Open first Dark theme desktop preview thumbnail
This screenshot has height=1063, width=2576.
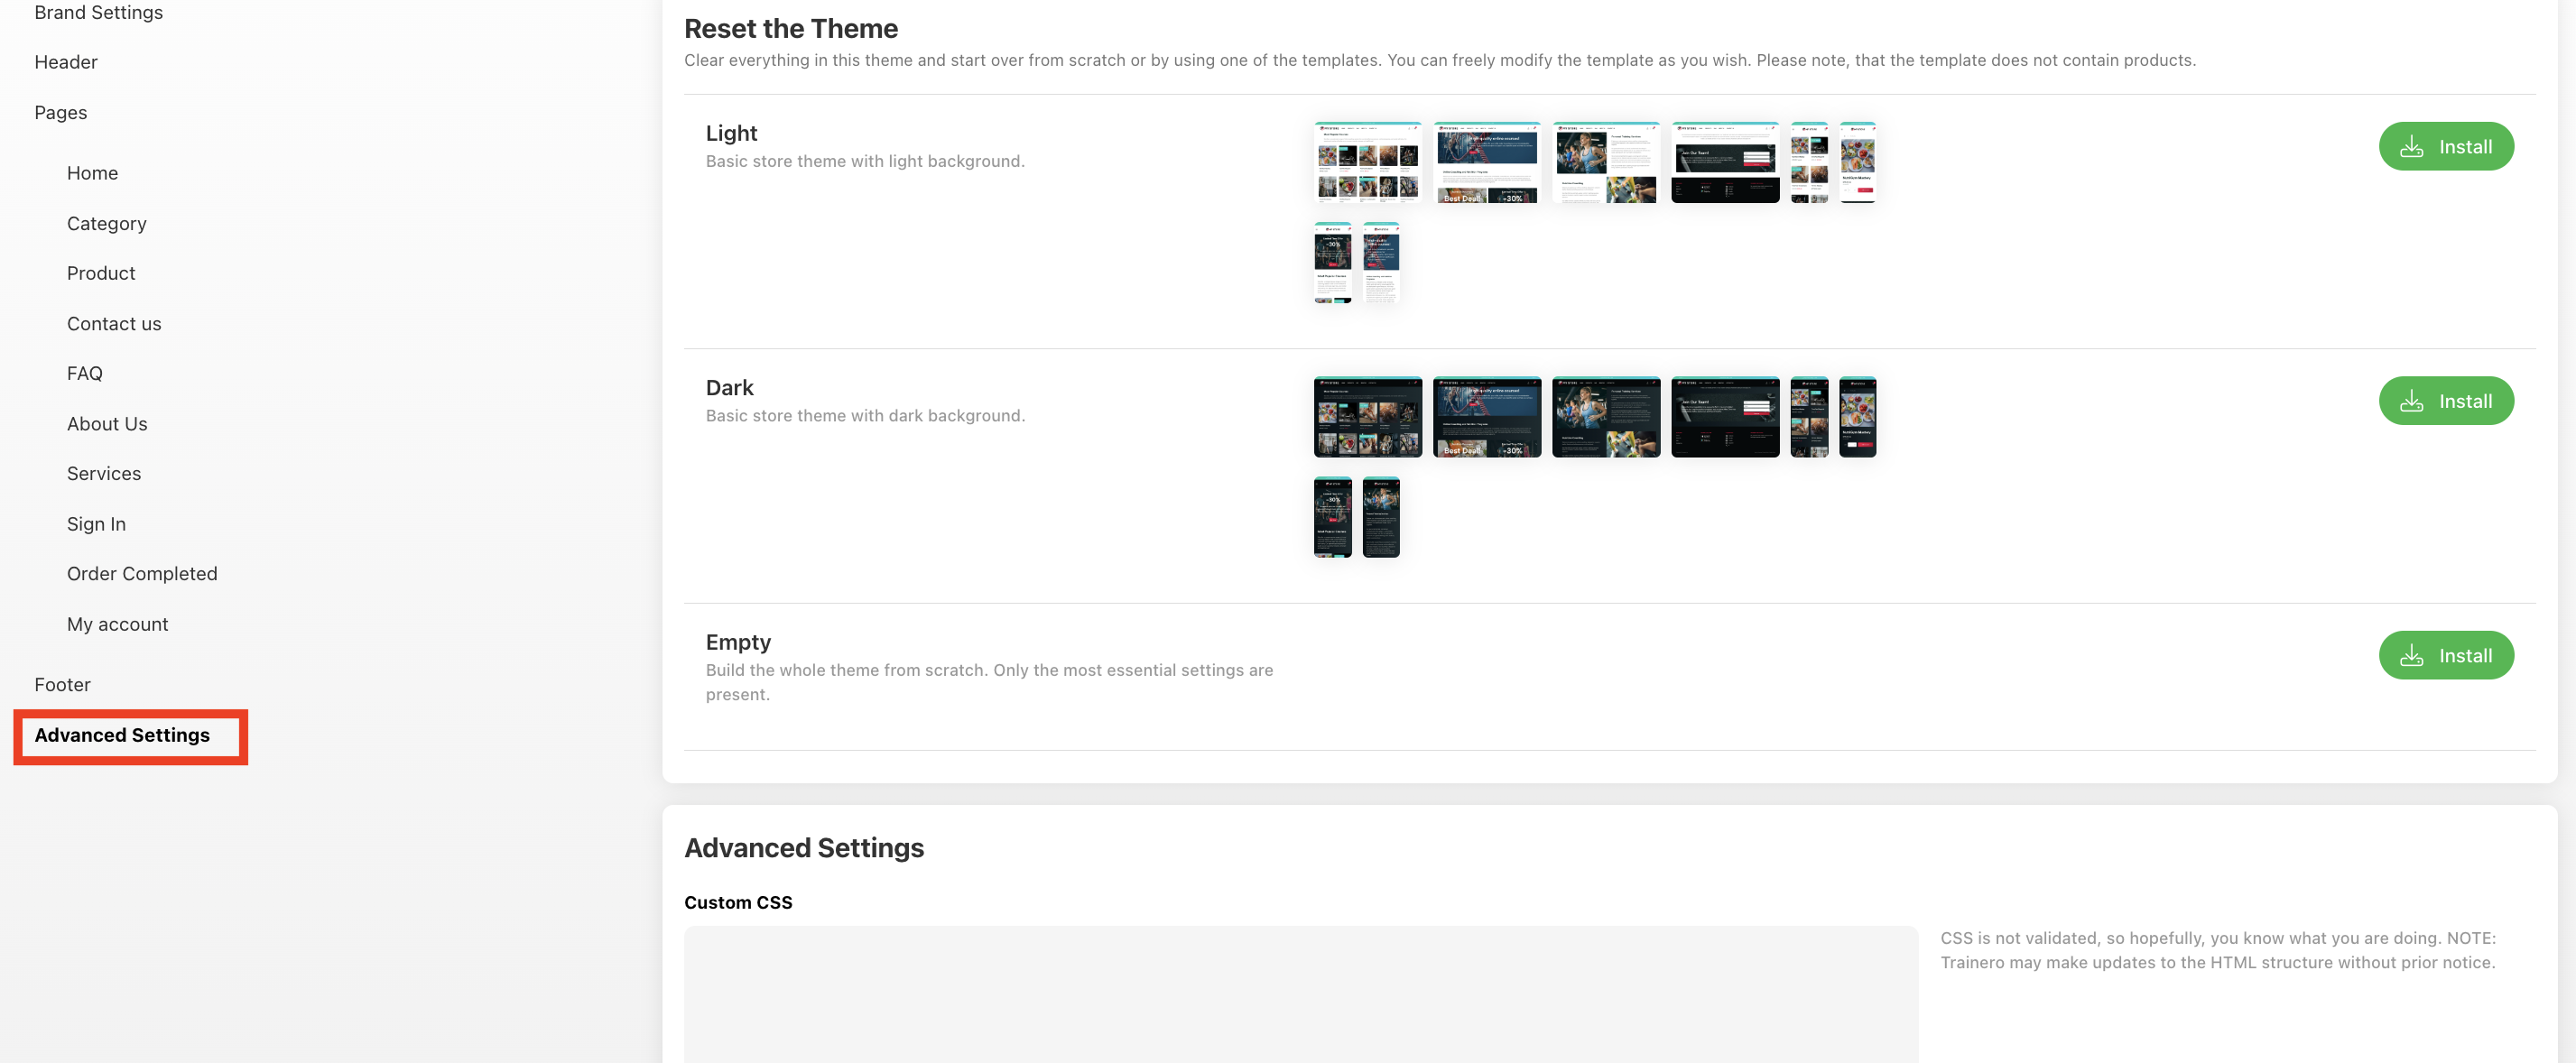click(1367, 417)
